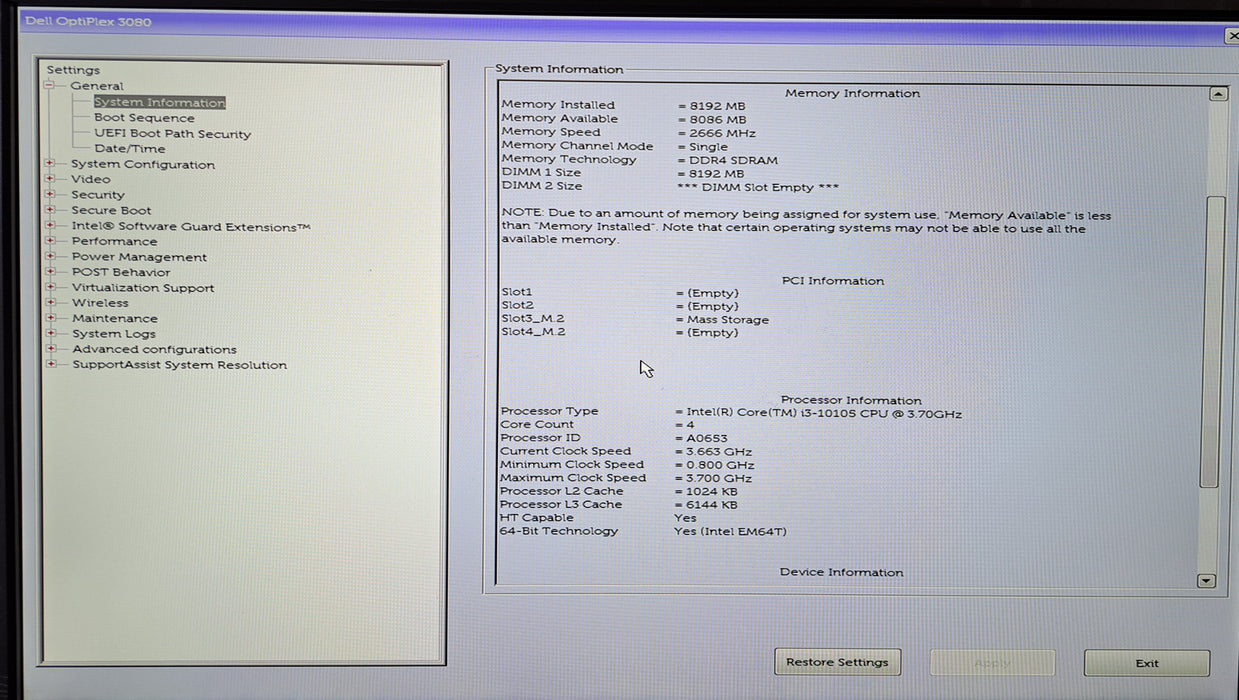Screen dimensions: 1239x700
Task: Click the Memory Information heading
Action: coord(852,93)
